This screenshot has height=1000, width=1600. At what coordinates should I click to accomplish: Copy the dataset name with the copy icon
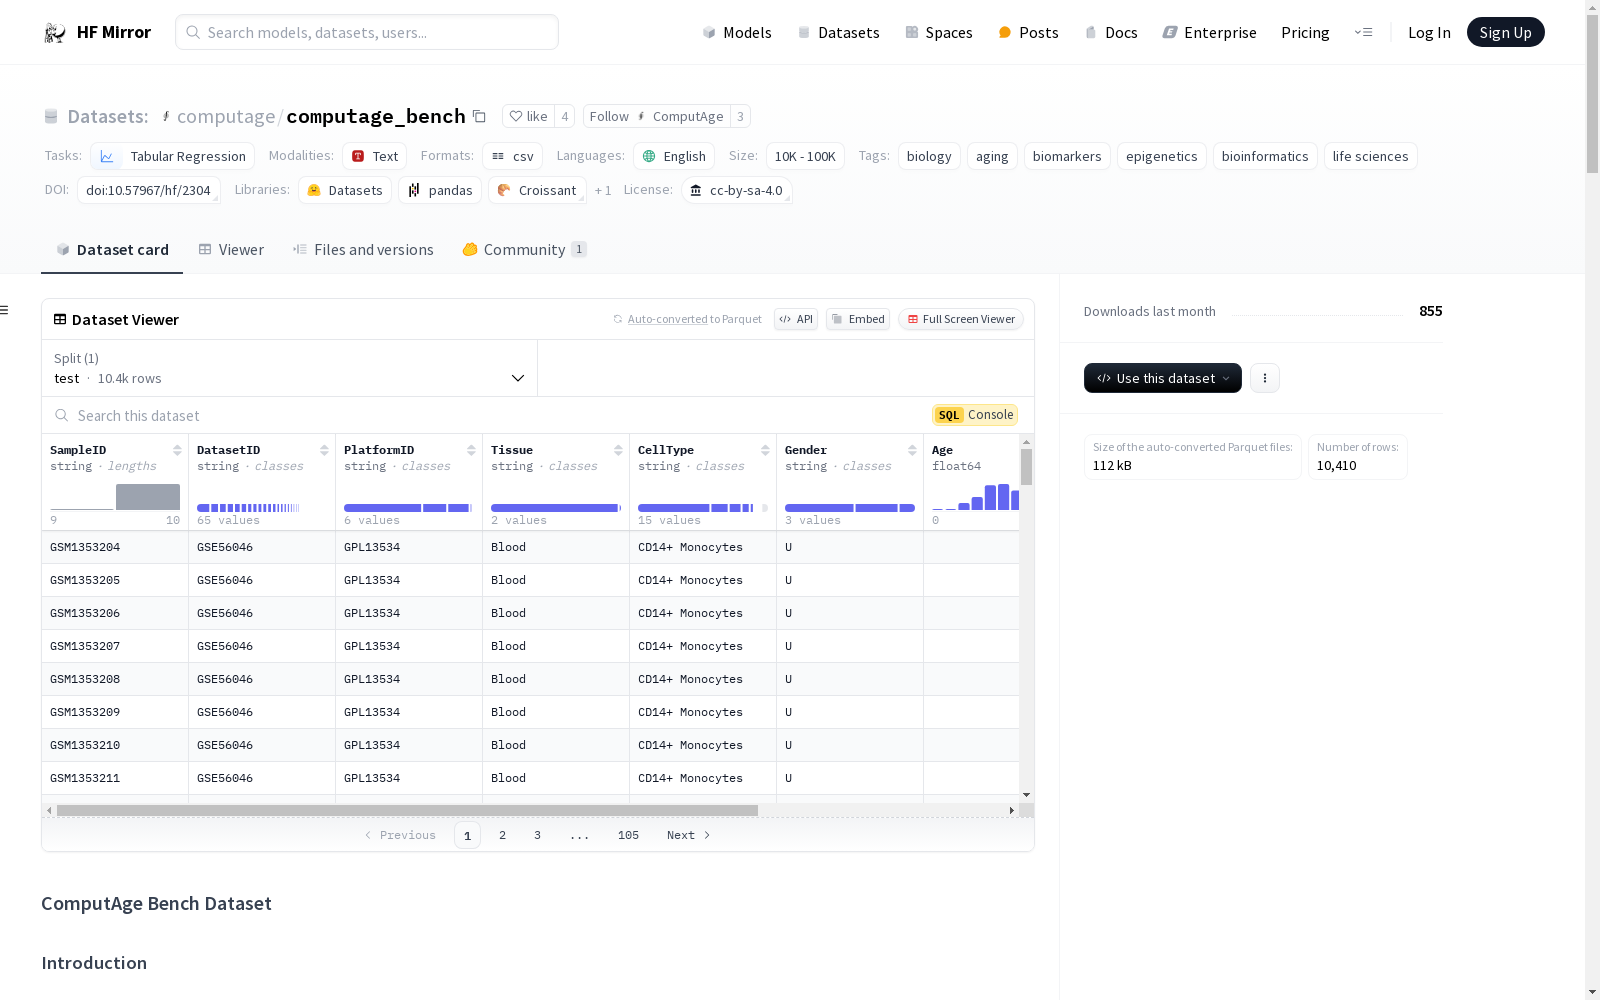pos(479,116)
